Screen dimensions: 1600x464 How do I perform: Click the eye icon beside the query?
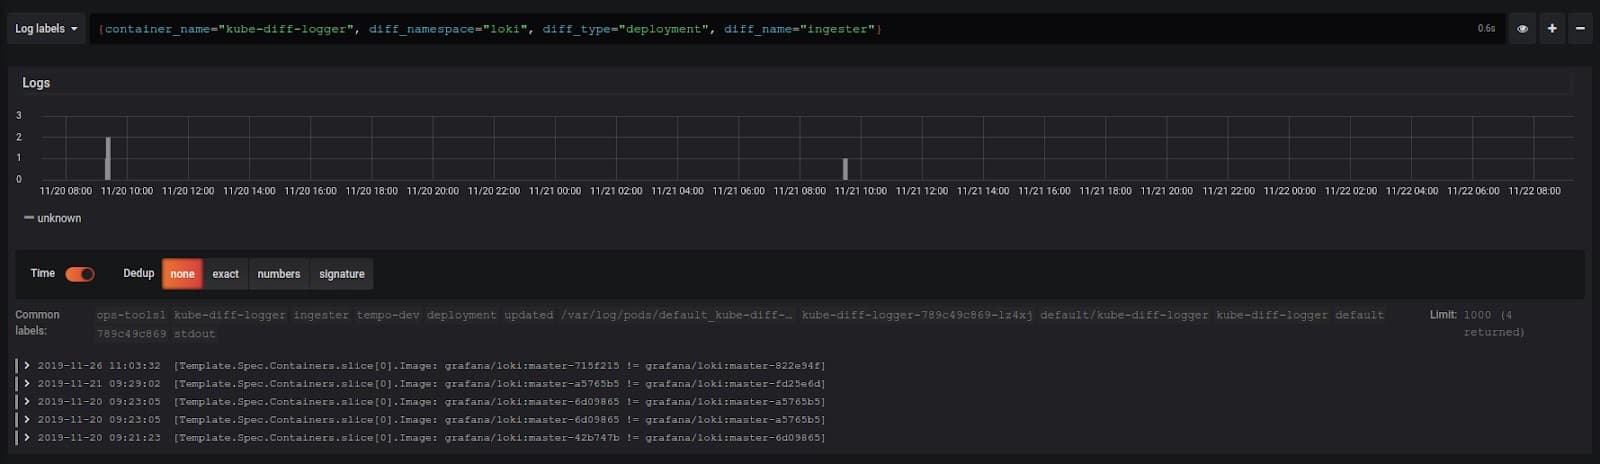pyautogui.click(x=1522, y=28)
